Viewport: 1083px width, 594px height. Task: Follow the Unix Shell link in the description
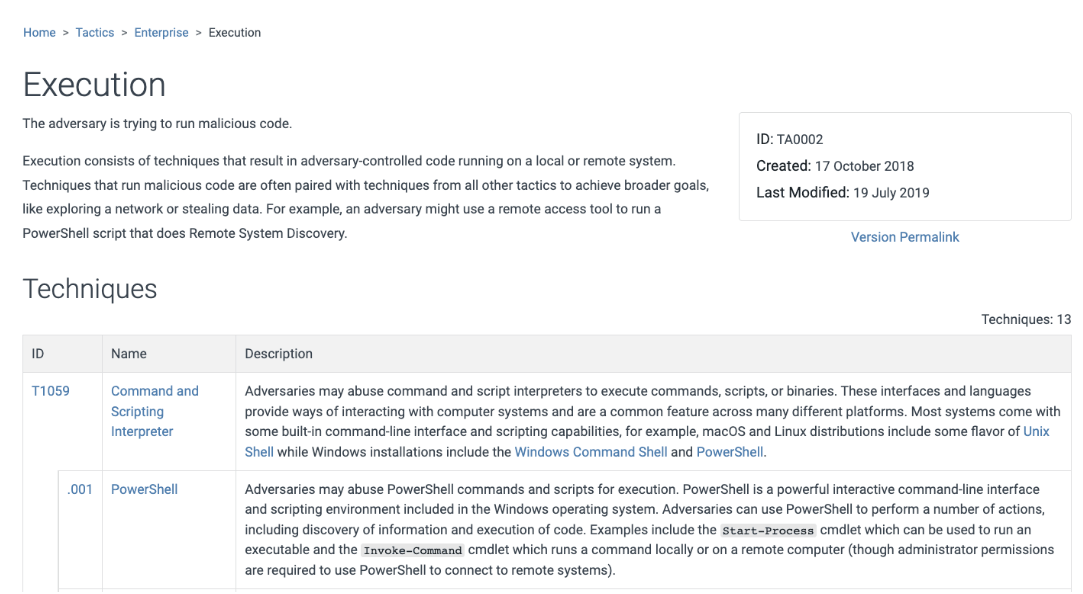tap(1036, 432)
